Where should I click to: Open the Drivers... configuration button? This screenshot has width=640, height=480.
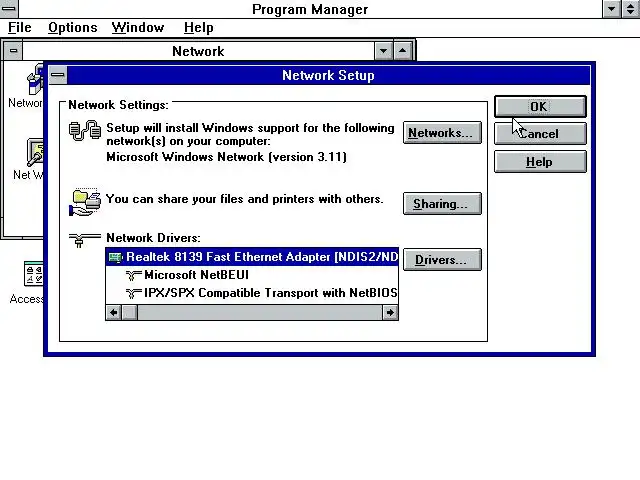coord(442,260)
